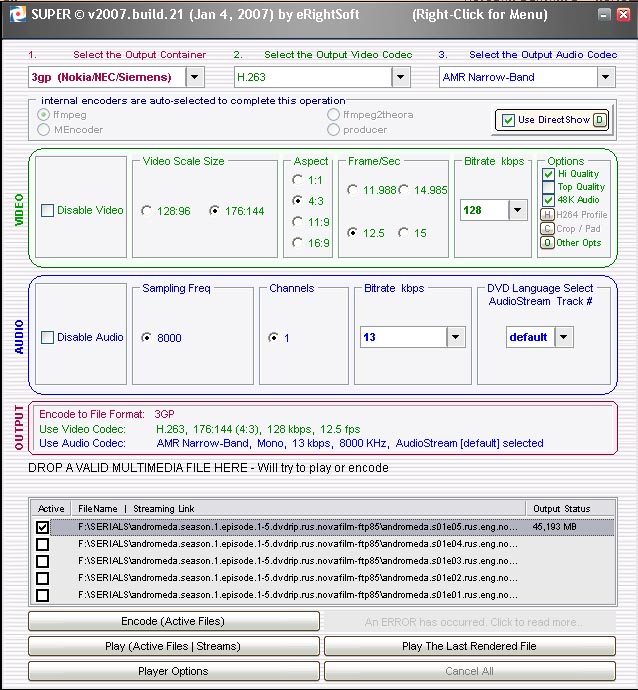Image resolution: width=638 pixels, height=690 pixels.
Task: Expand the AudioStream Track default dropdown
Action: 564,337
